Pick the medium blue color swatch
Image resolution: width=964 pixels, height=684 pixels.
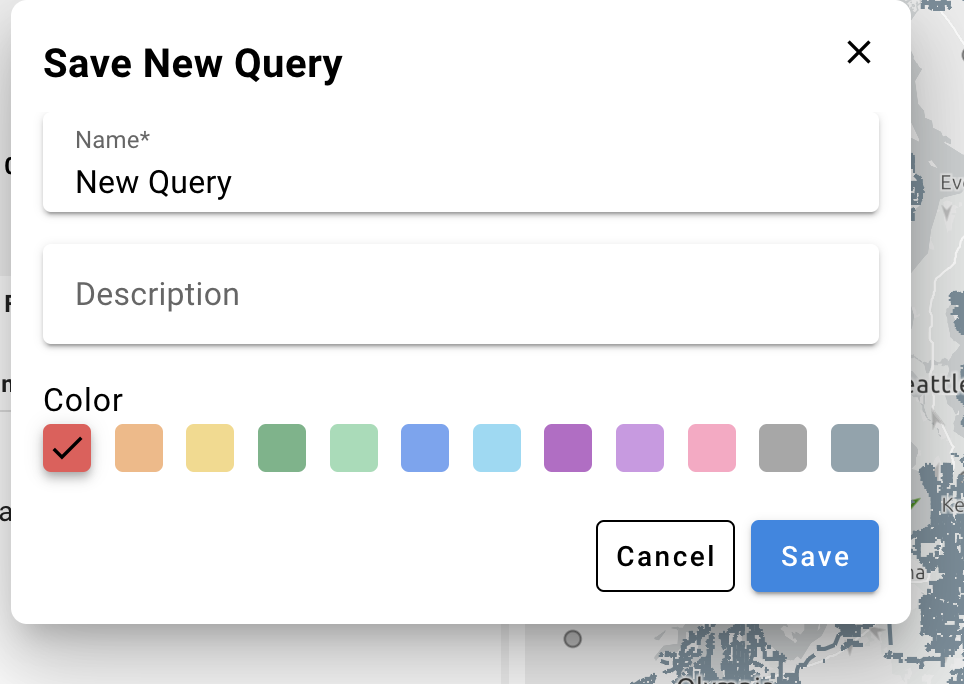click(425, 448)
